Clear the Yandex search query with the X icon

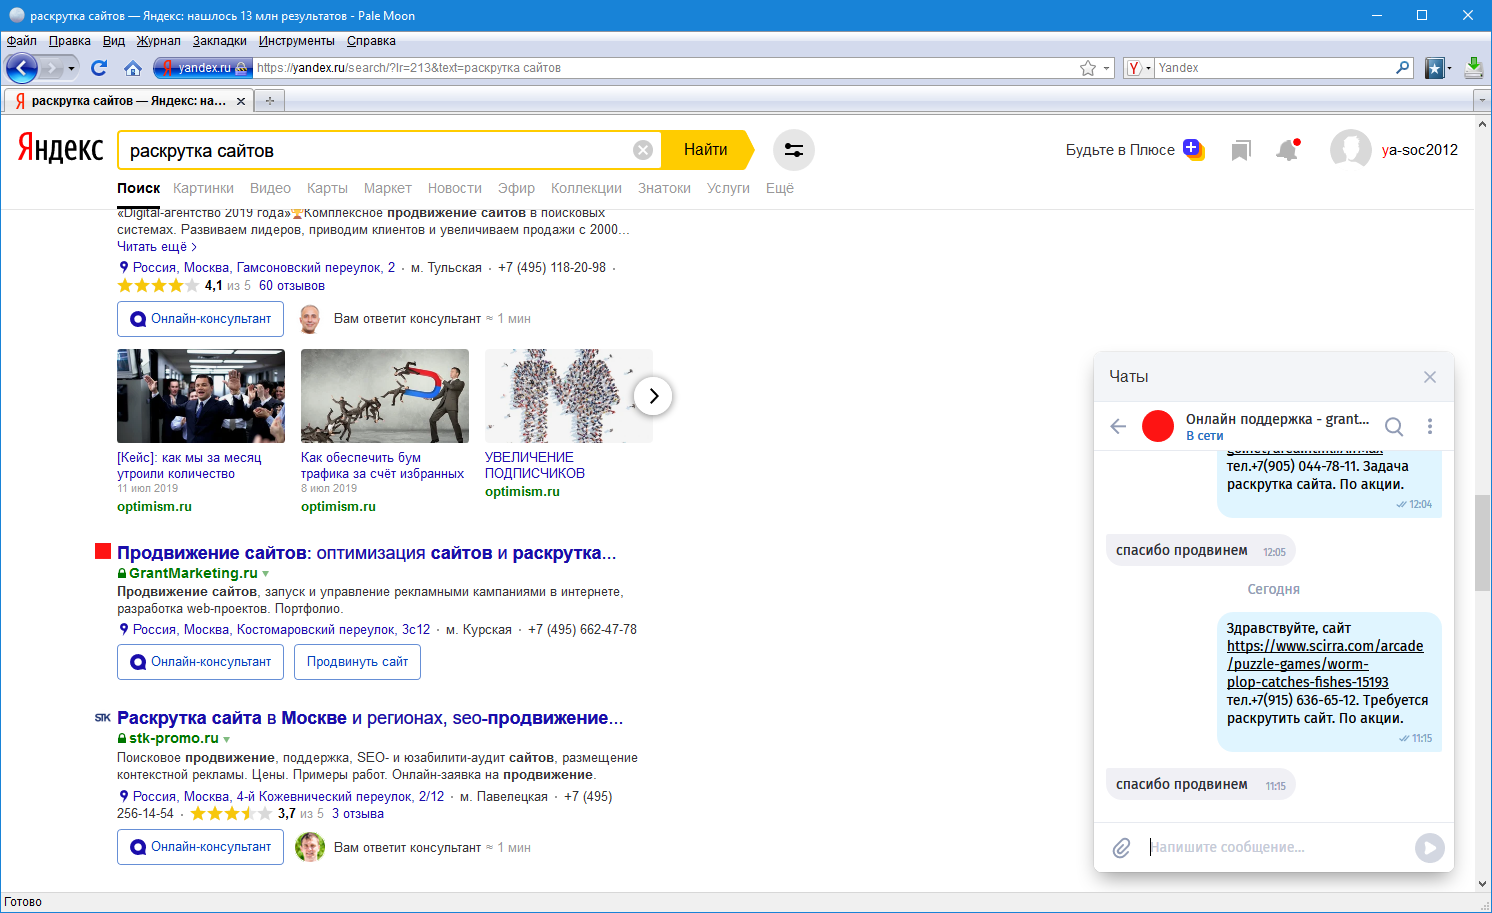[643, 150]
